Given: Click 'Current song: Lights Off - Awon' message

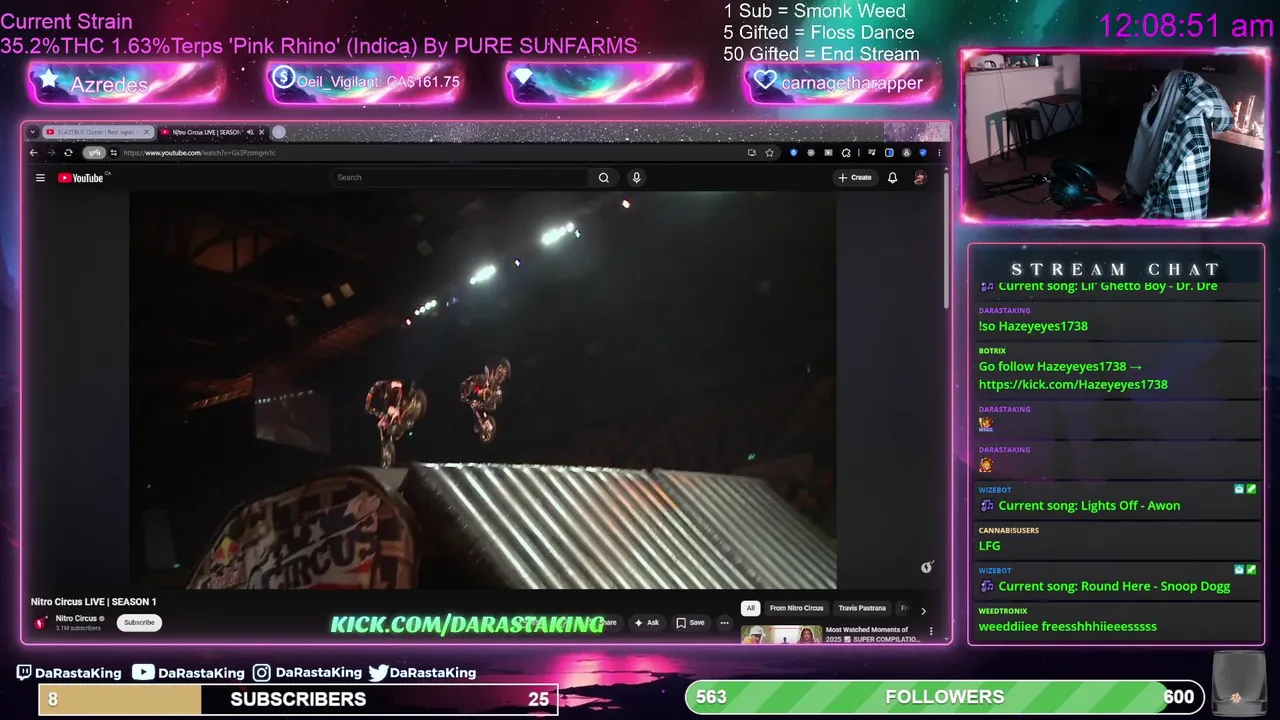Looking at the screenshot, I should coord(1089,505).
